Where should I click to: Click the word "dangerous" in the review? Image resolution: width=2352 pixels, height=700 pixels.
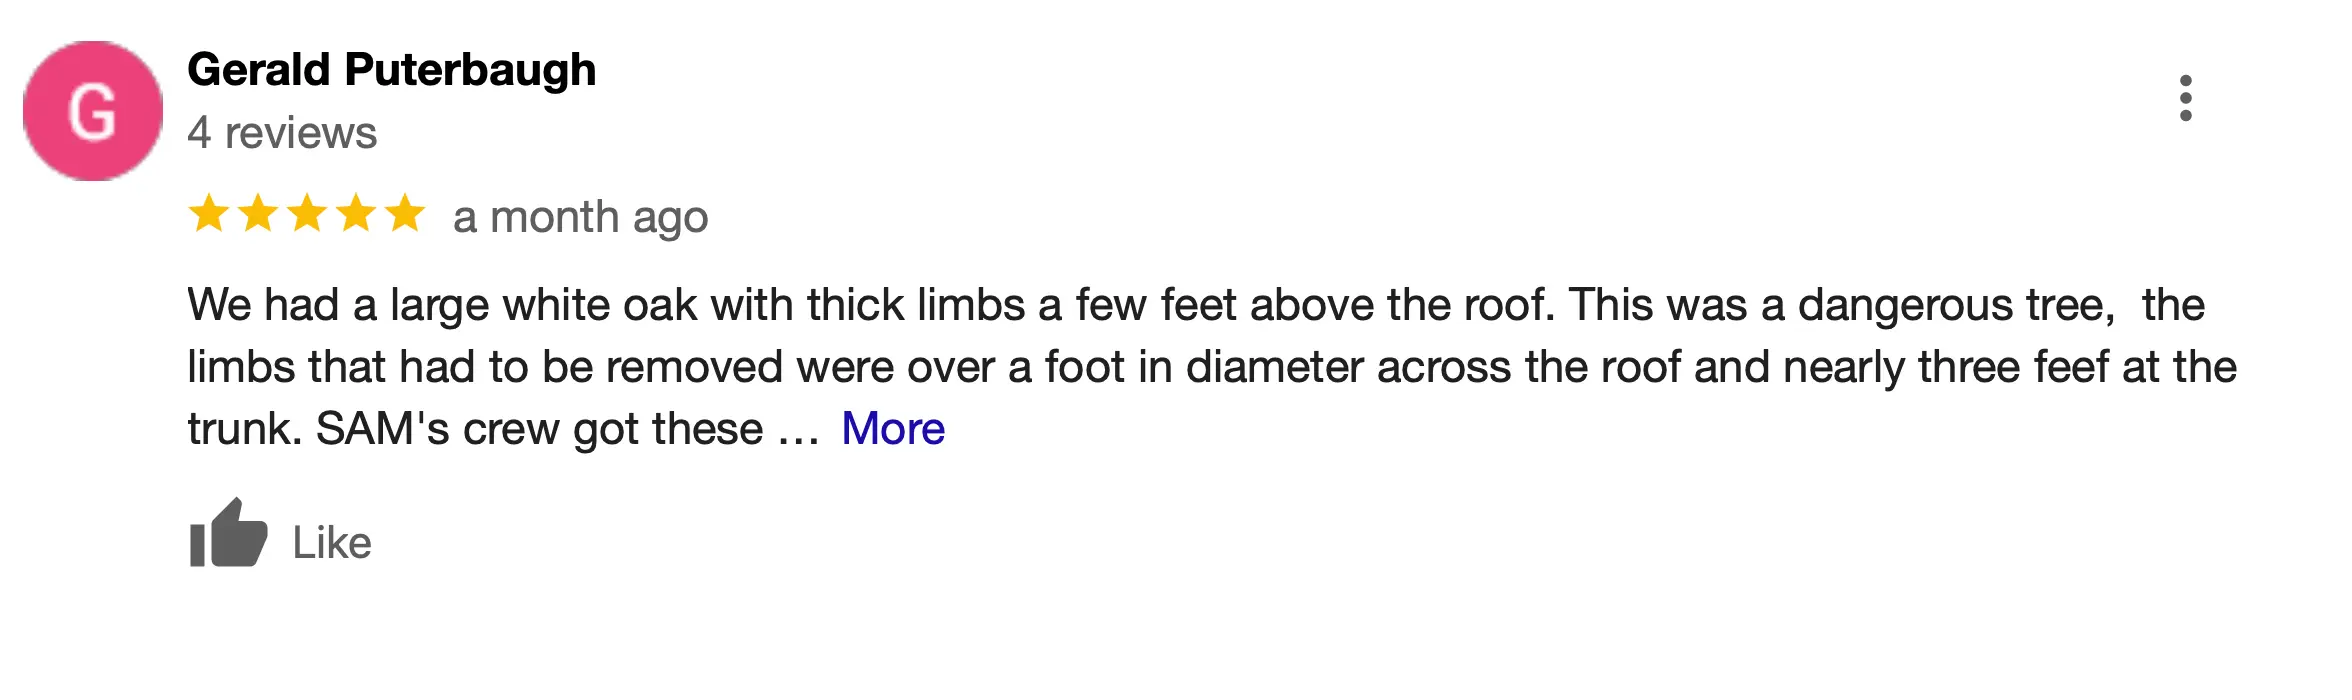[x=1906, y=305]
